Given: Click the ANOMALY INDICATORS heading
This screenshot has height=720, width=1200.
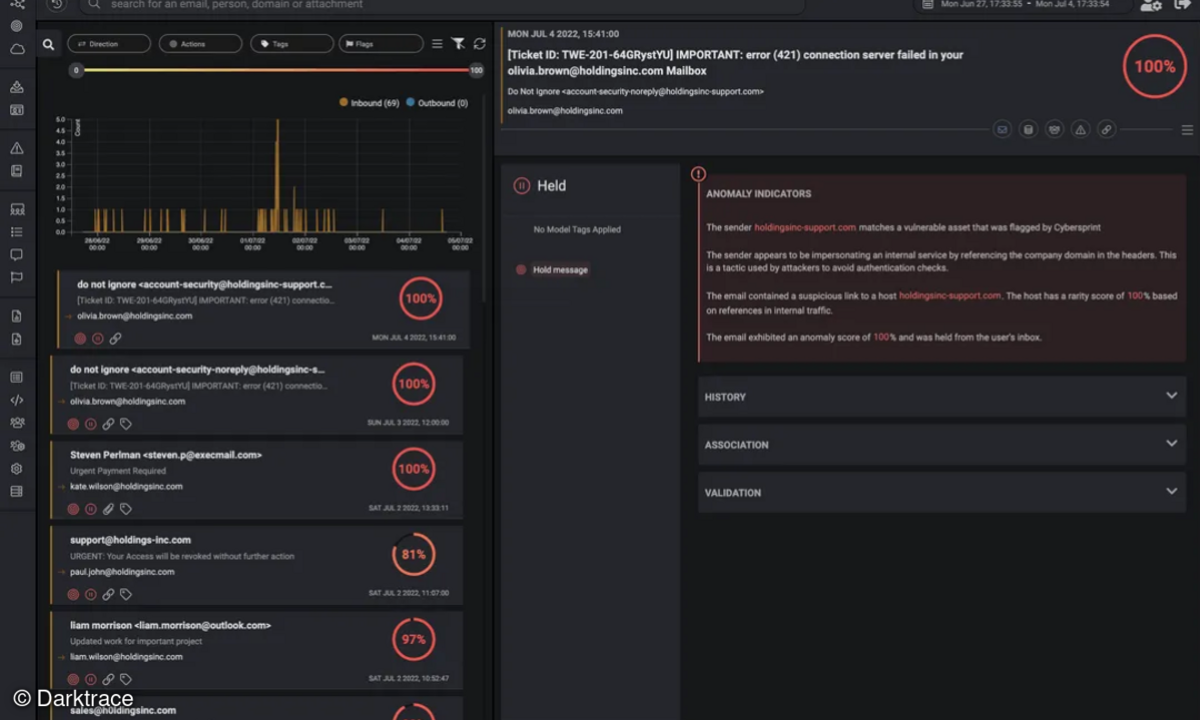Looking at the screenshot, I should click(x=759, y=194).
